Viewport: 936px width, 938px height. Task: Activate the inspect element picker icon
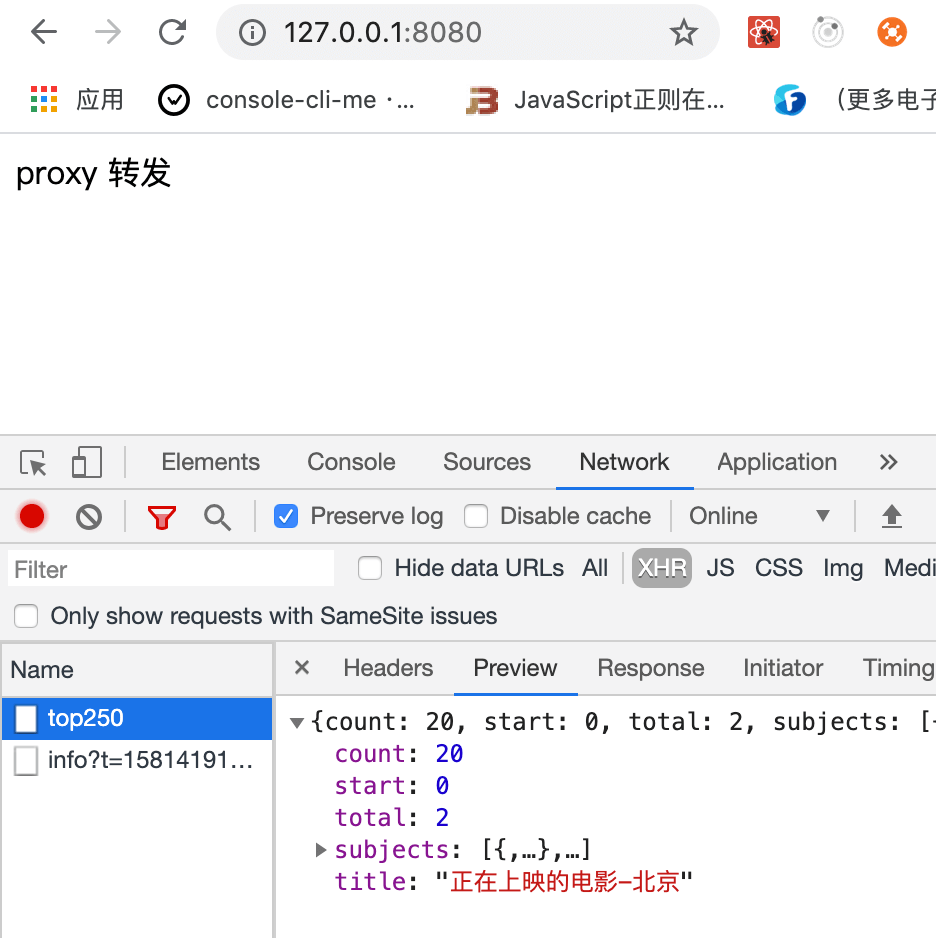click(34, 463)
